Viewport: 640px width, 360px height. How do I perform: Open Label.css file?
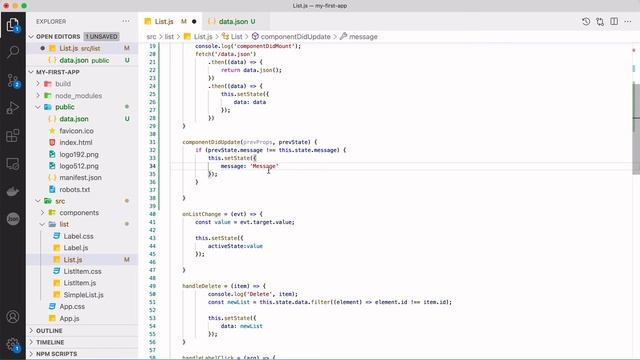pyautogui.click(x=78, y=236)
